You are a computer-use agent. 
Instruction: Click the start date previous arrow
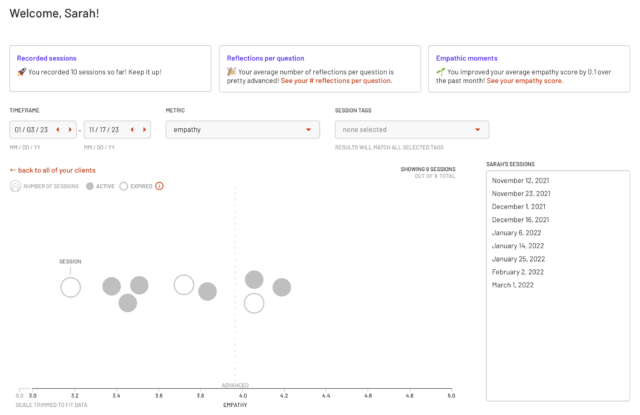click(x=58, y=129)
